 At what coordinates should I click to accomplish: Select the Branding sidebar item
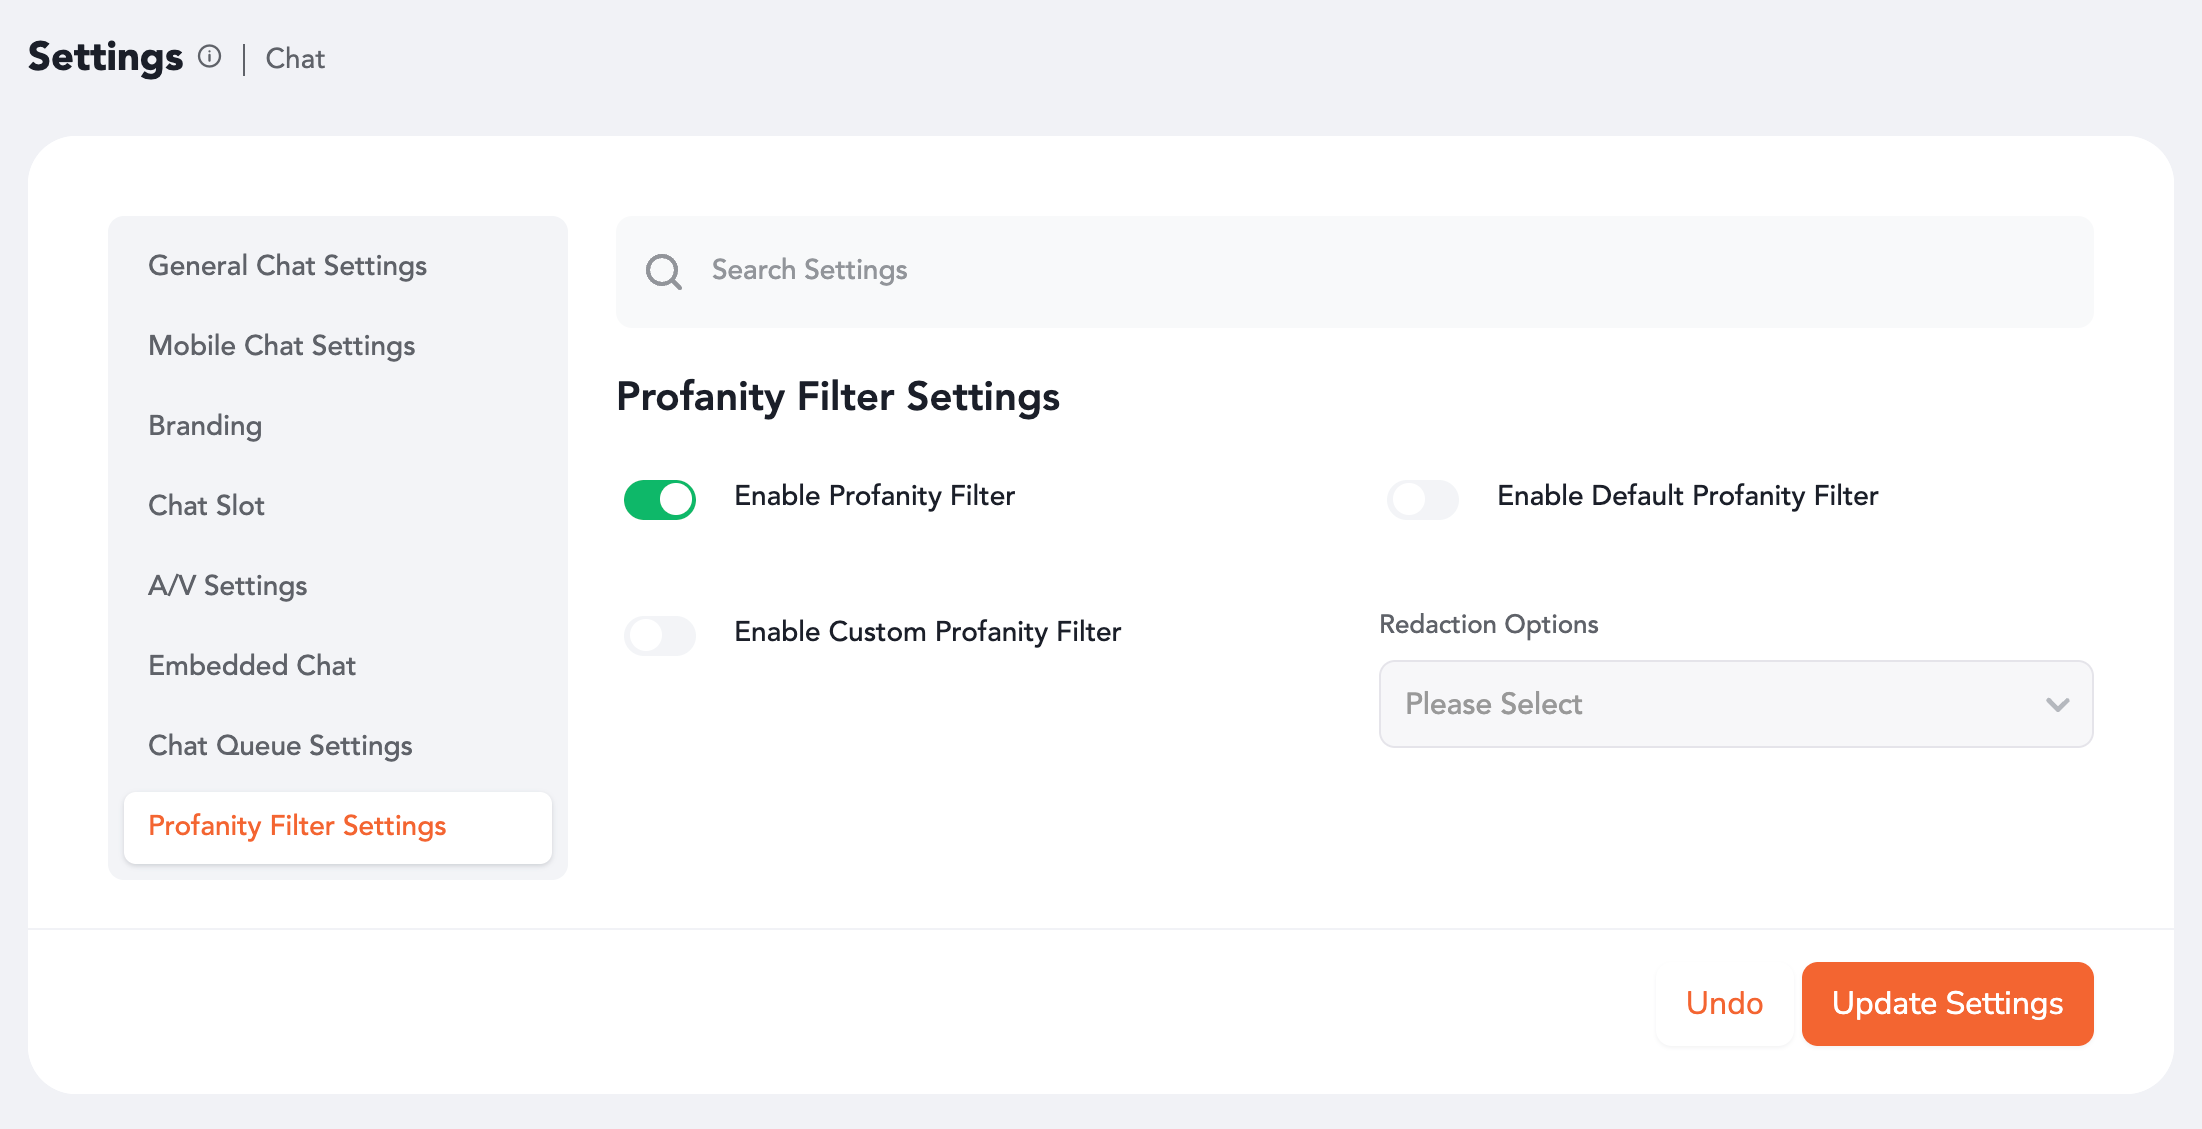tap(205, 425)
